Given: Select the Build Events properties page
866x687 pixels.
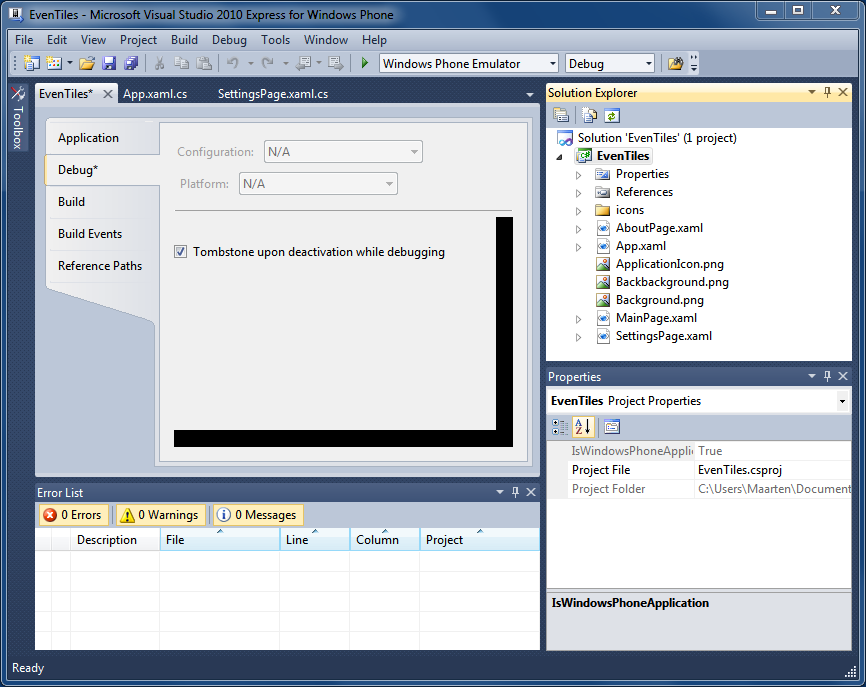Looking at the screenshot, I should [x=90, y=234].
